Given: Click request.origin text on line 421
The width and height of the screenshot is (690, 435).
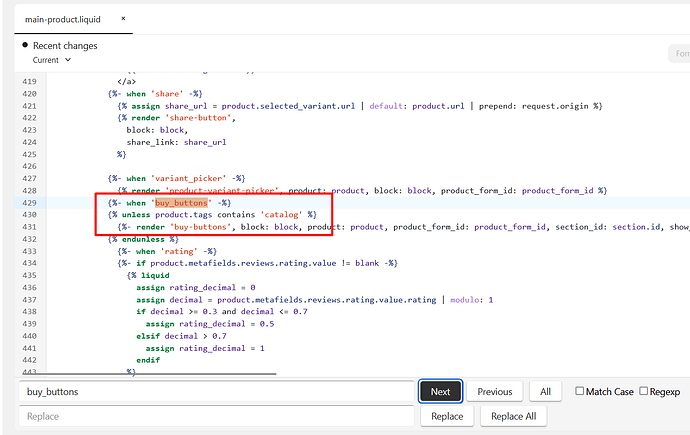Looking at the screenshot, I should click(x=555, y=106).
